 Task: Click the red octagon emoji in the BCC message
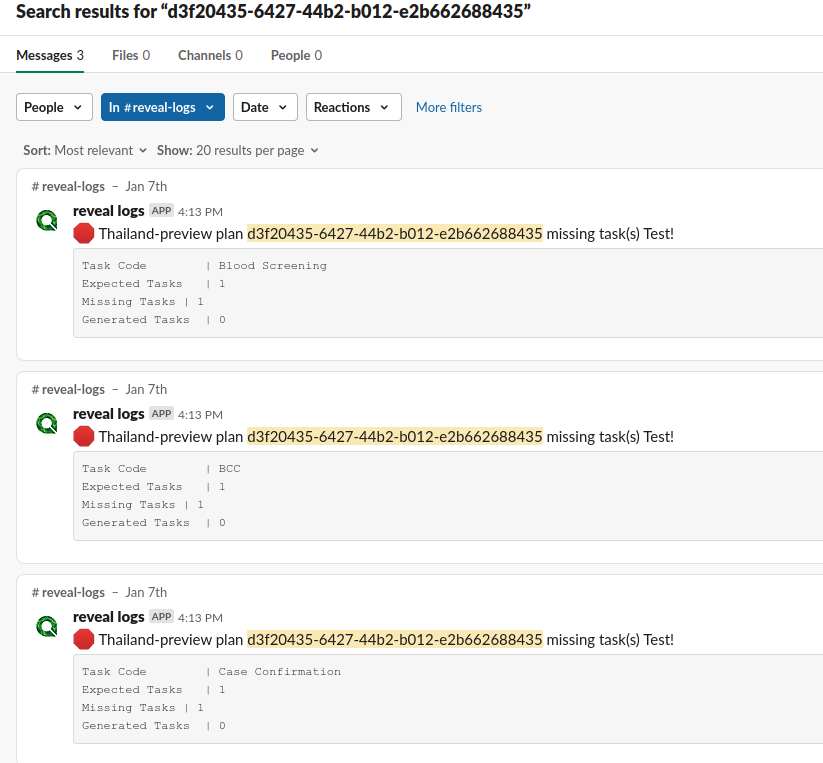[x=83, y=436]
